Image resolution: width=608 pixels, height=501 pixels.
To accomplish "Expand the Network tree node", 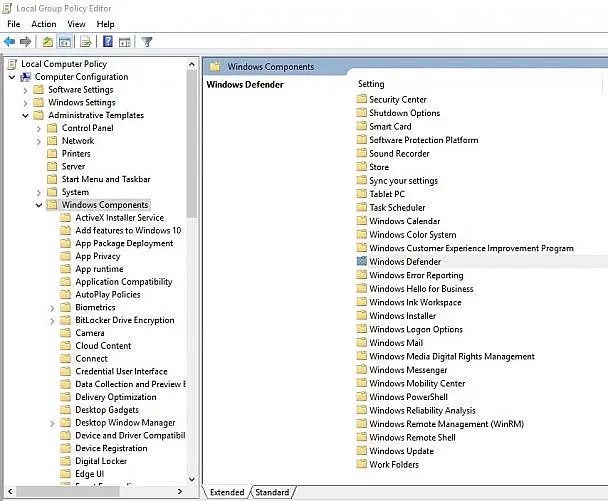I will (39, 141).
